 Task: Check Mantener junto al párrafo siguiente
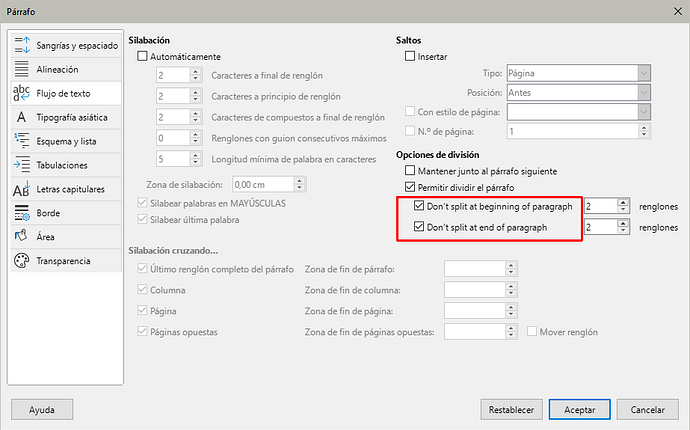[409, 171]
